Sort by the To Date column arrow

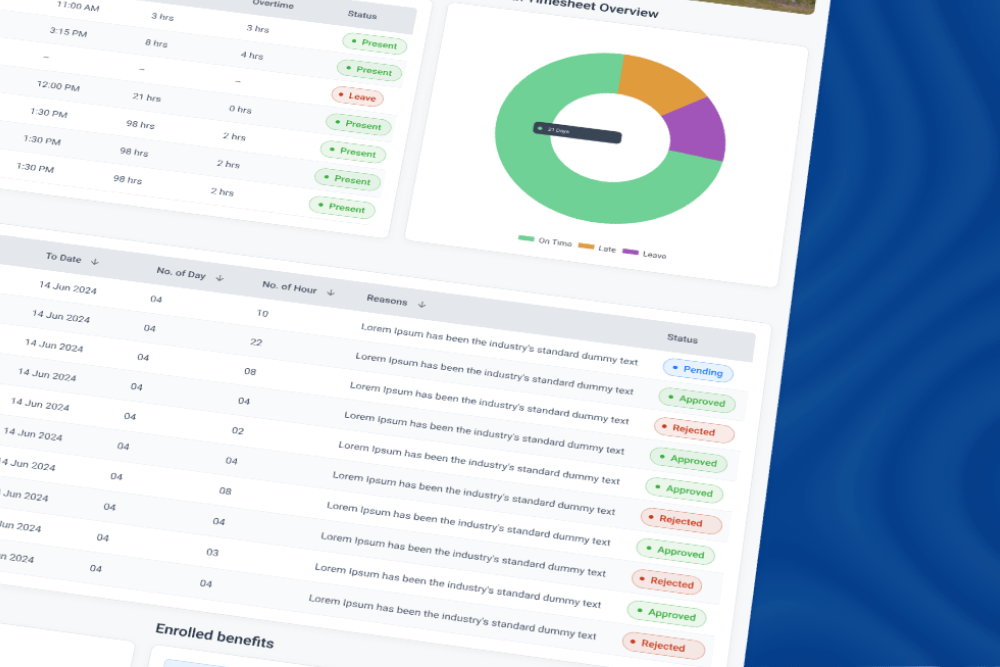click(95, 261)
